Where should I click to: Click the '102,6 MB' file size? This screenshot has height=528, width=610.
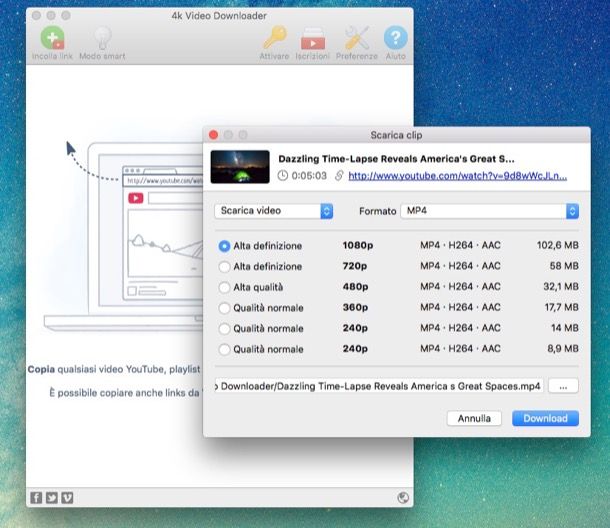pos(557,245)
